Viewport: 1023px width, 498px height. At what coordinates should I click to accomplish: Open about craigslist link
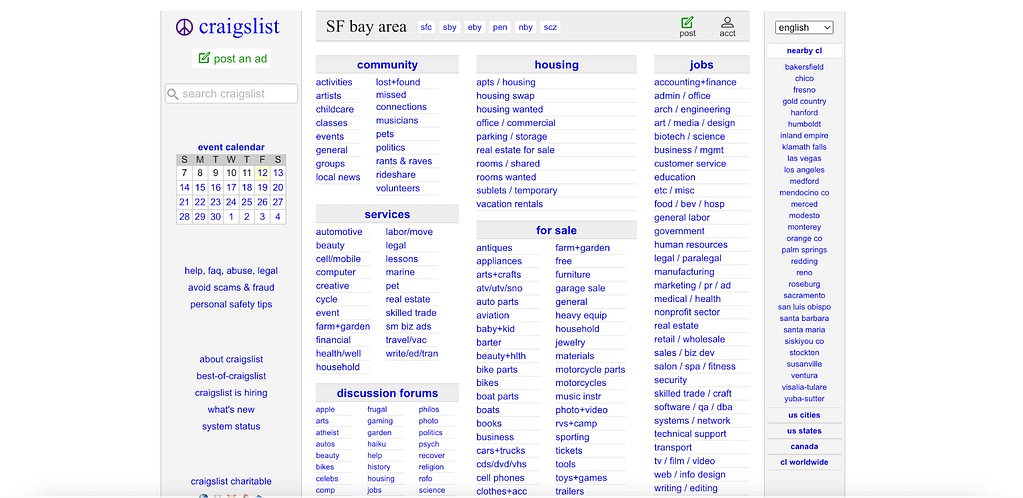(x=231, y=359)
